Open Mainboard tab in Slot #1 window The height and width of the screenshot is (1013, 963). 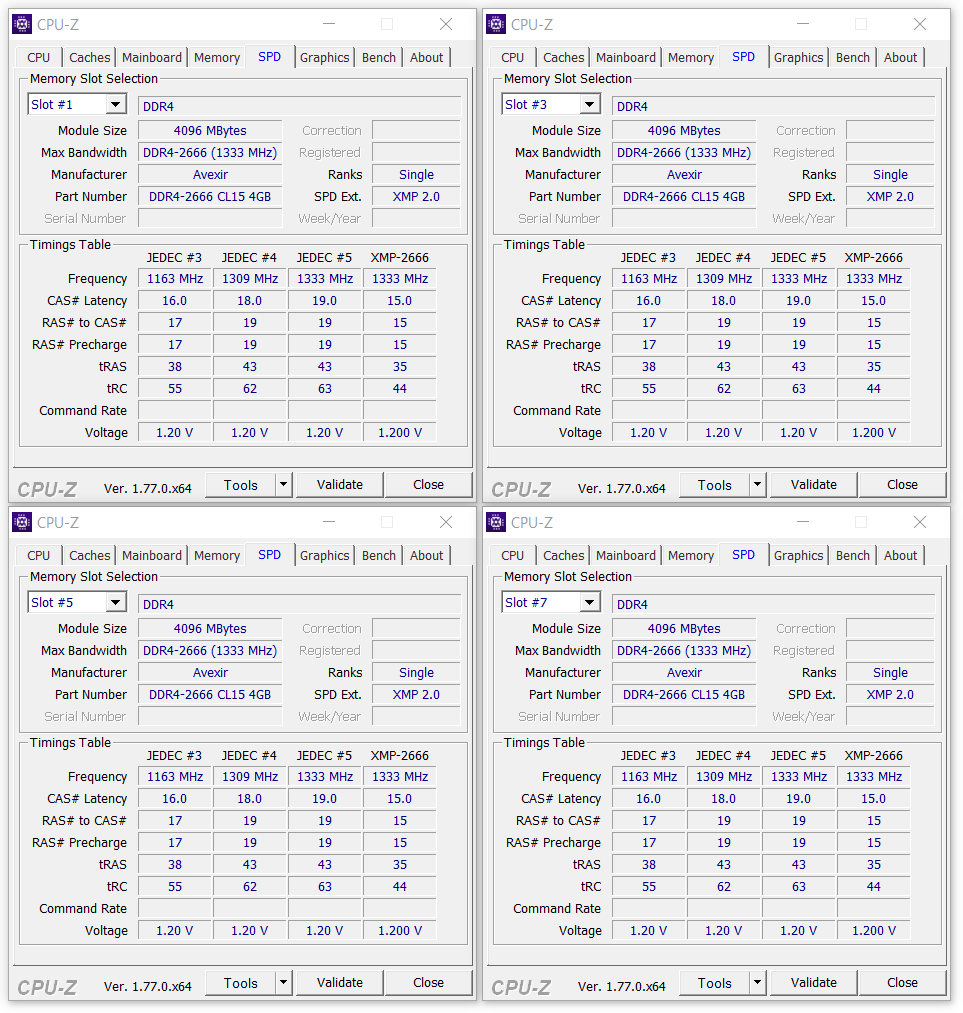(x=152, y=57)
